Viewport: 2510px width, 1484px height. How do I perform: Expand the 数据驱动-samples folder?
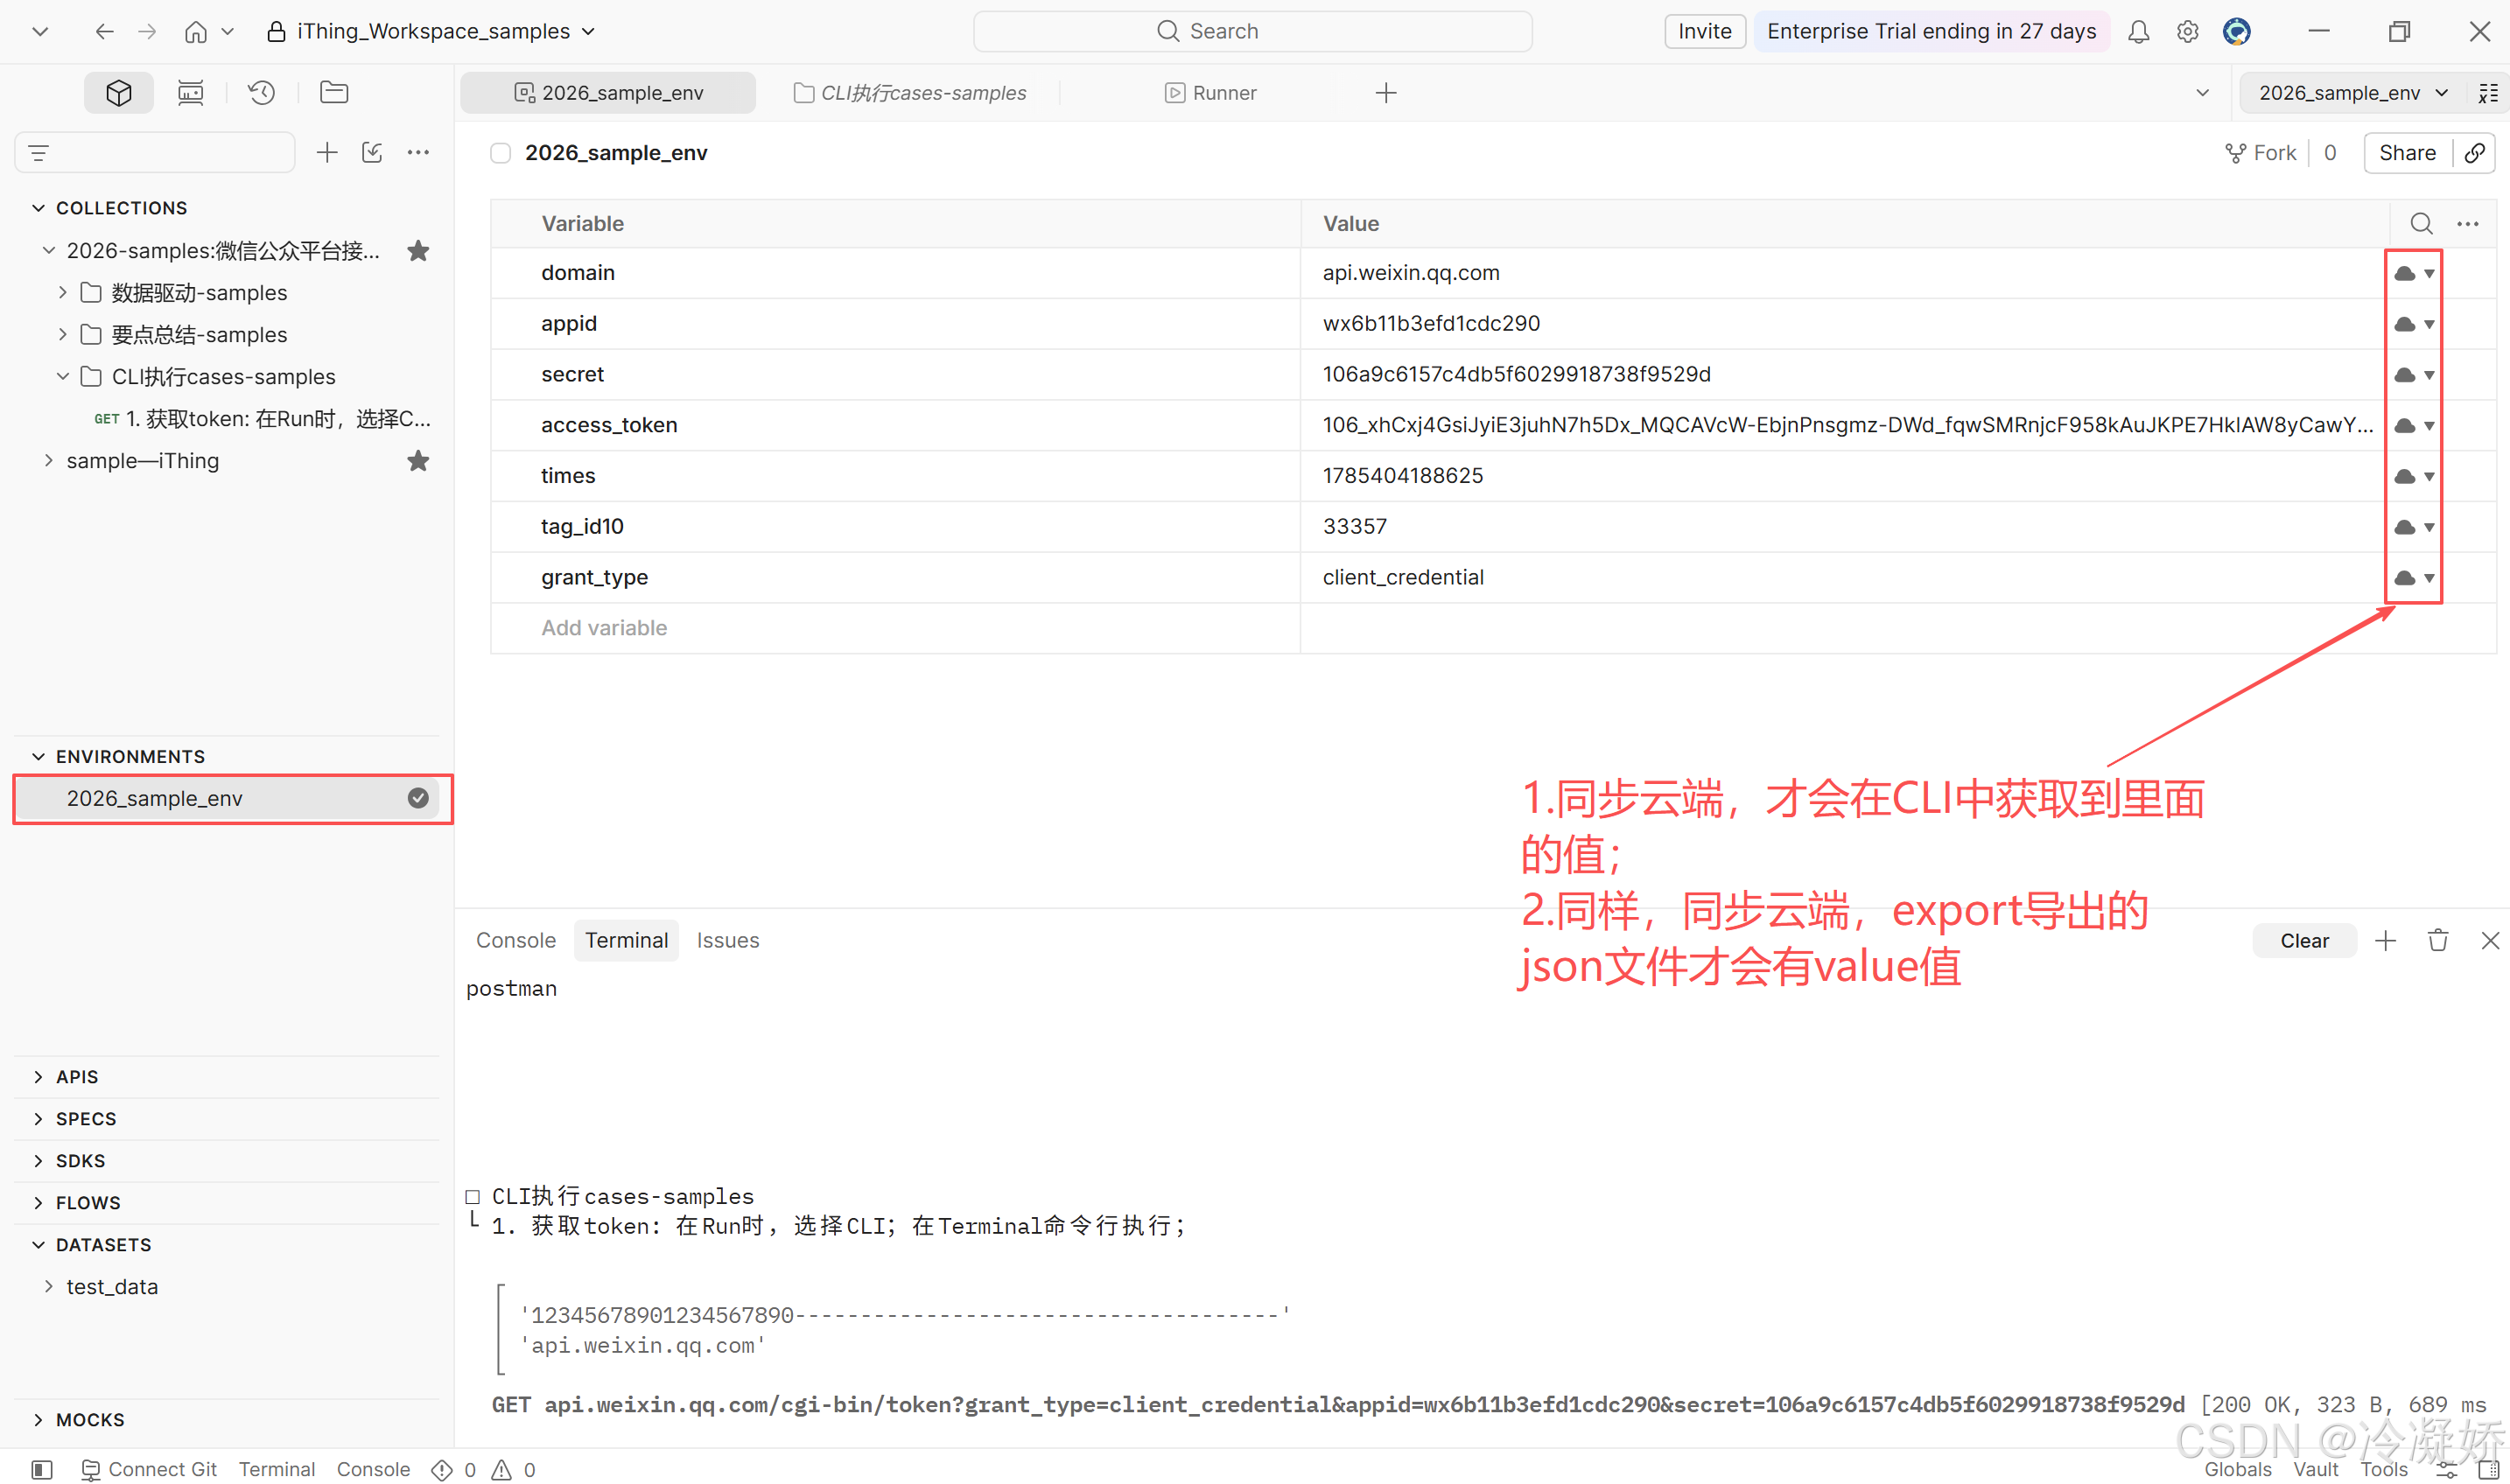(x=62, y=293)
